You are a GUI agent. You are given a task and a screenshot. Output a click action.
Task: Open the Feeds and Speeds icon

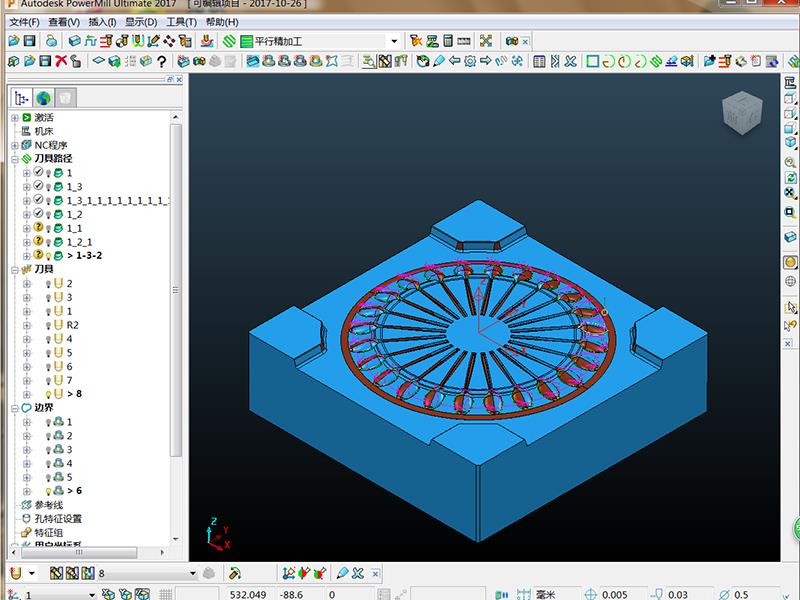[x=90, y=41]
